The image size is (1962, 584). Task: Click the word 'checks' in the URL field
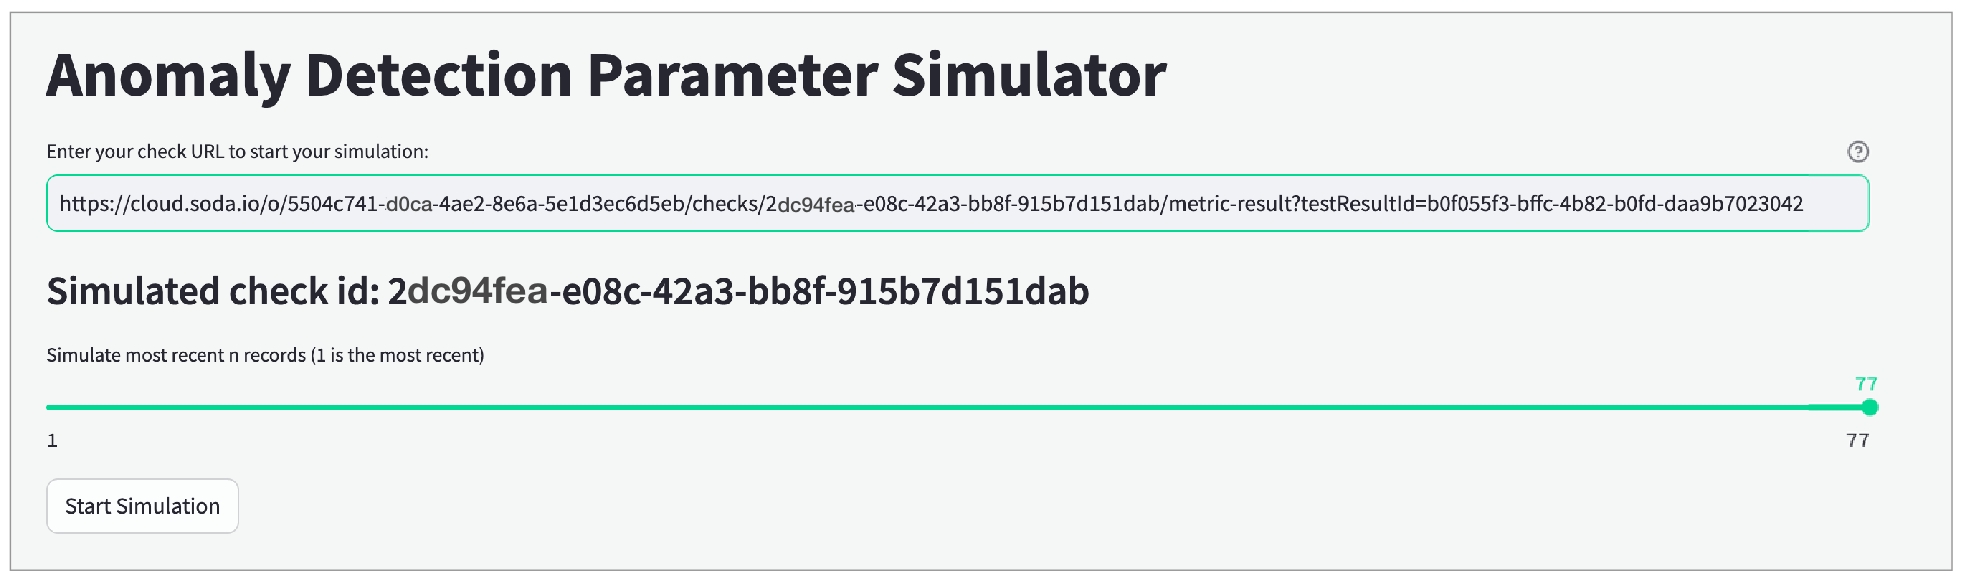click(726, 204)
